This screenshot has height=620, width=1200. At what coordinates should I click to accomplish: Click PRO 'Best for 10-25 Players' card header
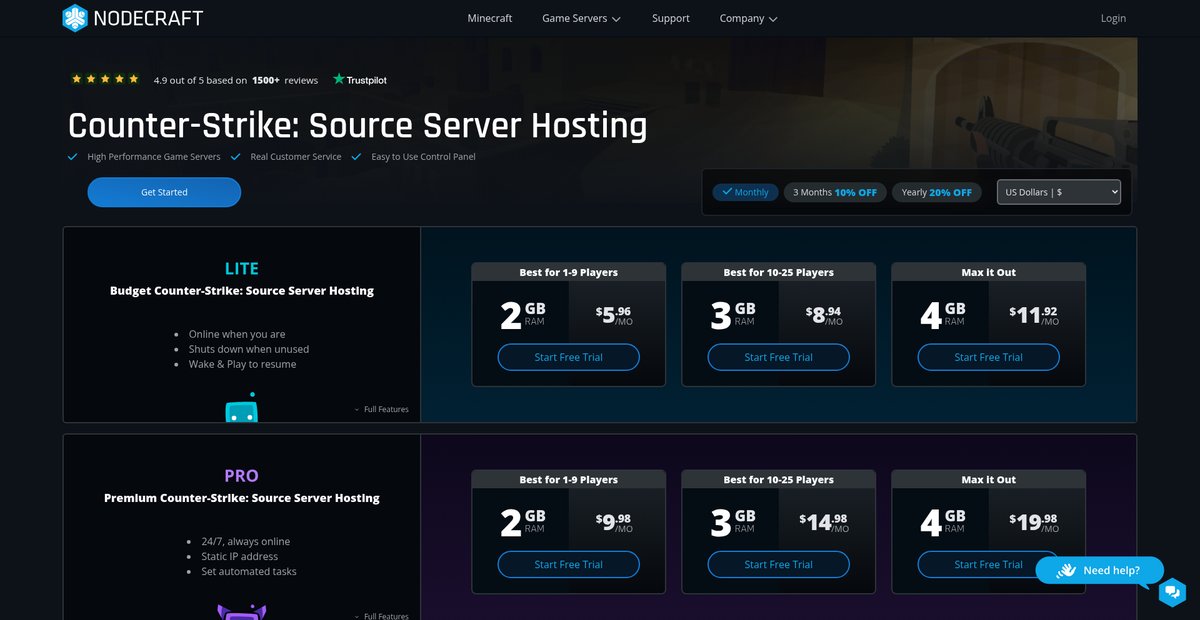pos(779,479)
